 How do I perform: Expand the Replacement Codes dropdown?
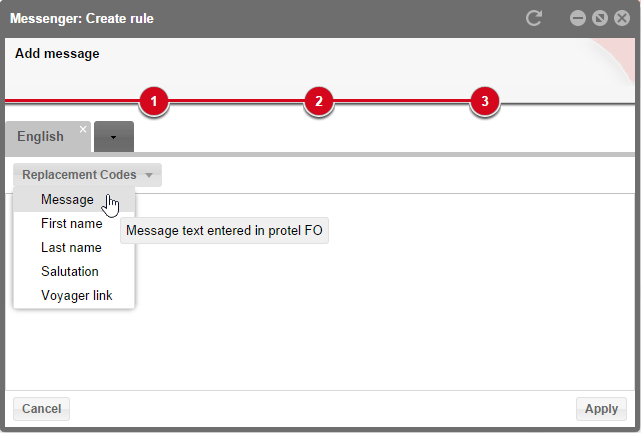[87, 175]
